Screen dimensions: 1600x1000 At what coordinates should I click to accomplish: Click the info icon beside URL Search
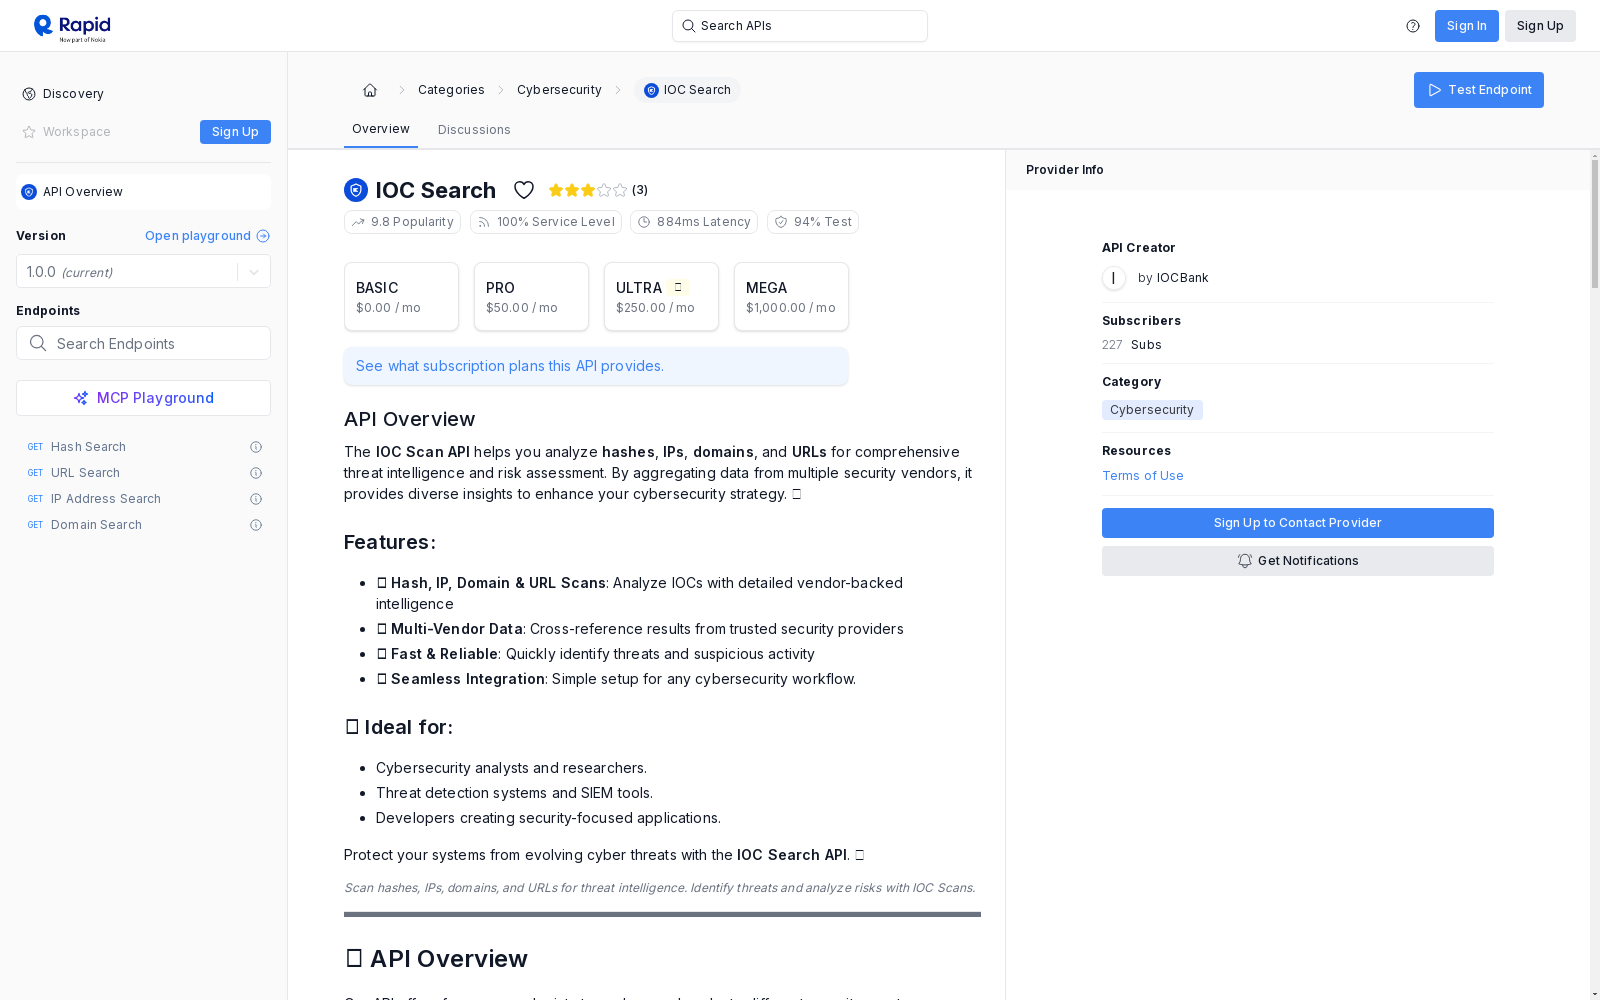[256, 473]
